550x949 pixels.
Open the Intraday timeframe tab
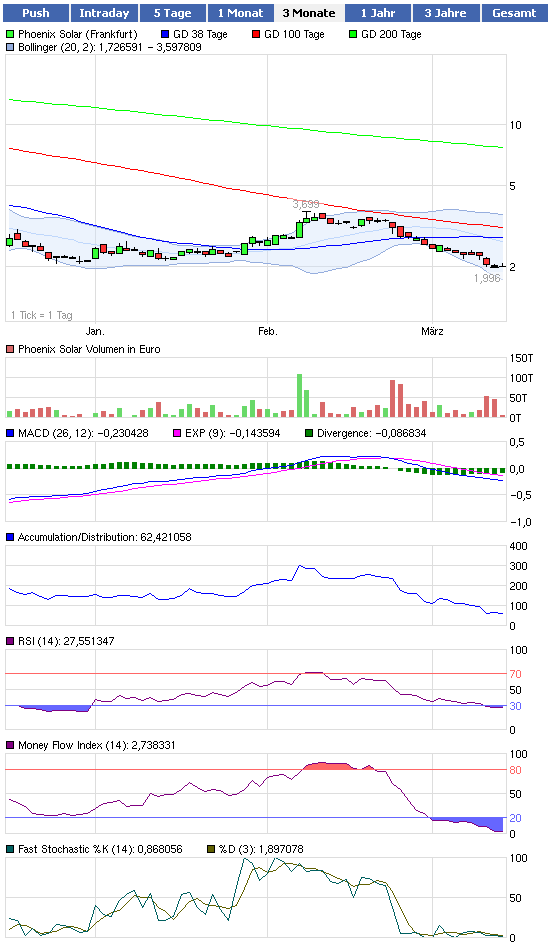[x=104, y=13]
